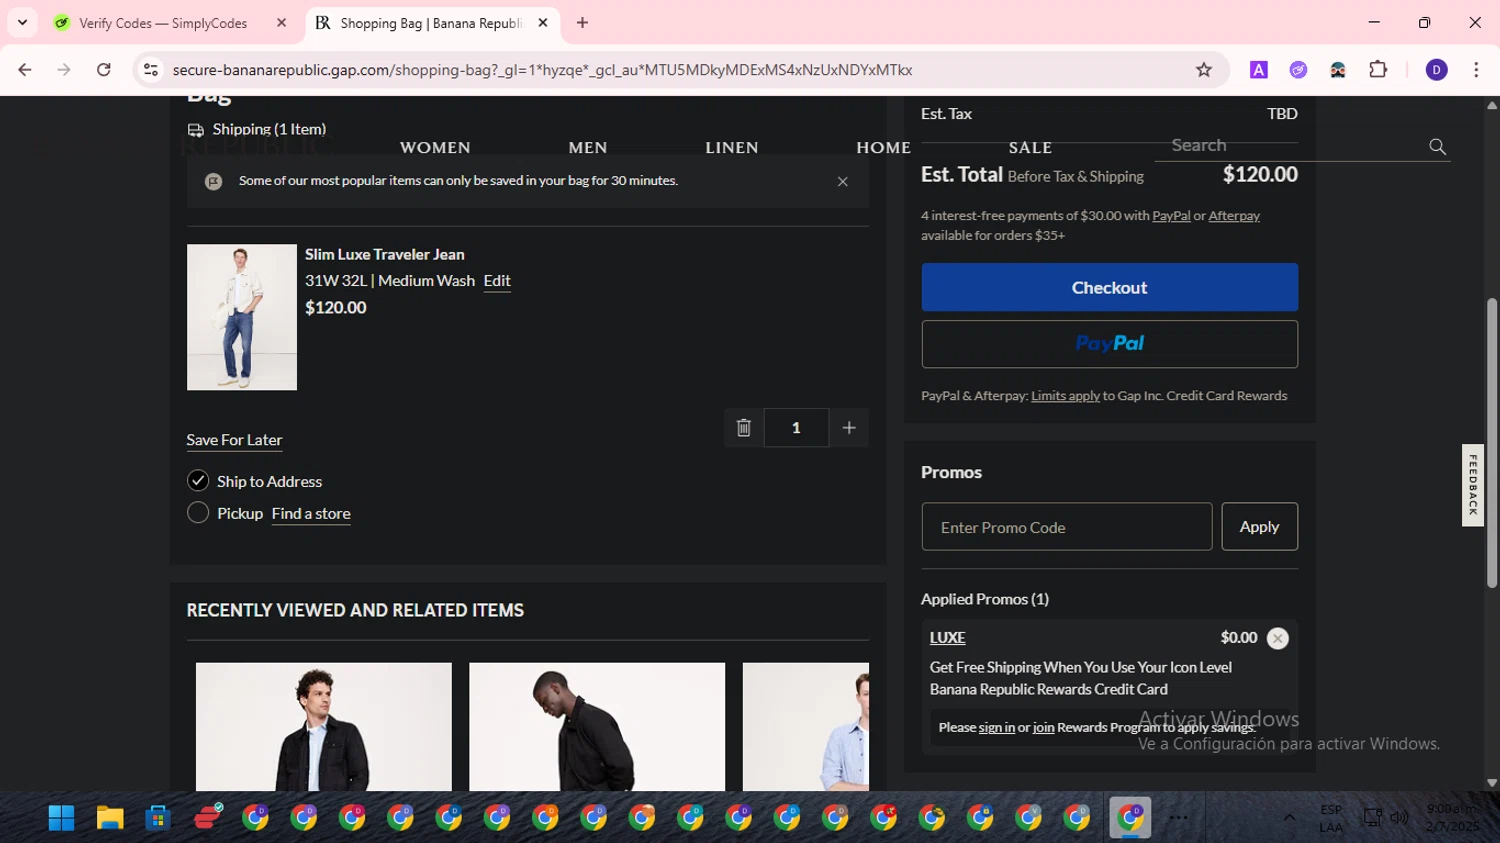Click Save For Later
The width and height of the screenshot is (1500, 843).
(x=234, y=440)
